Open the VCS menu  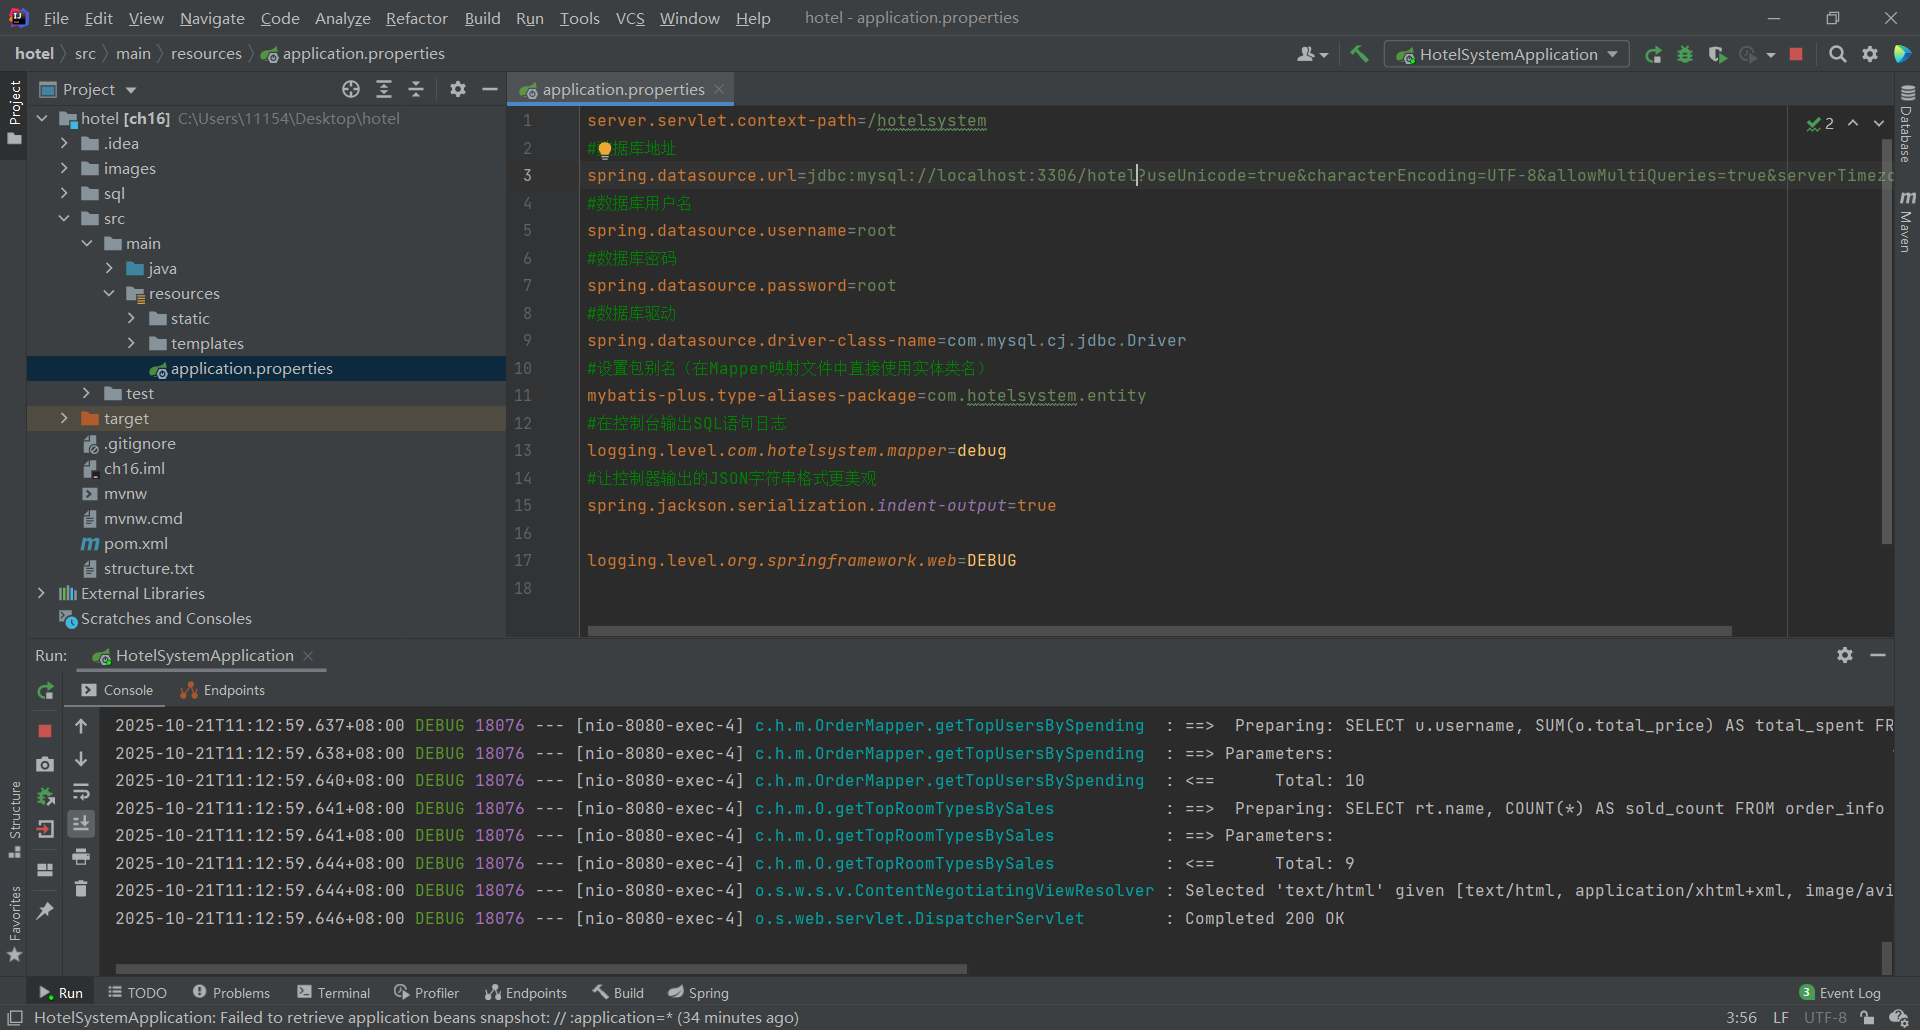click(x=630, y=18)
